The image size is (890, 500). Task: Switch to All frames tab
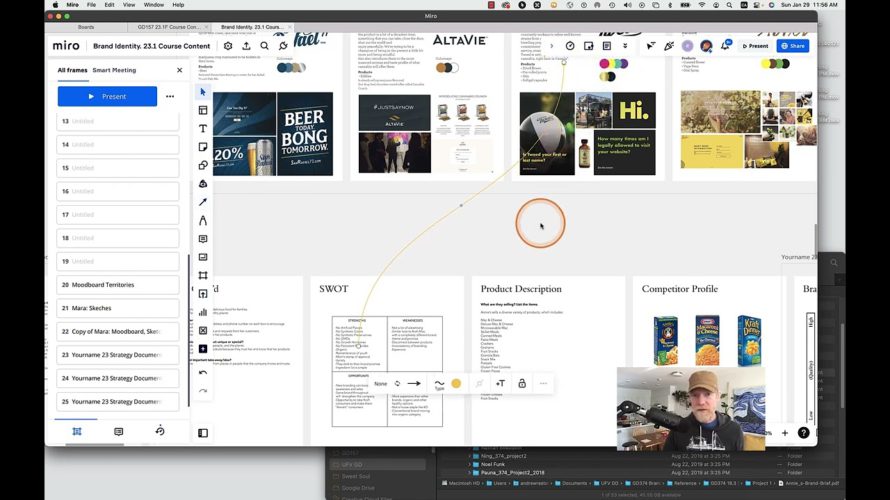click(x=72, y=70)
